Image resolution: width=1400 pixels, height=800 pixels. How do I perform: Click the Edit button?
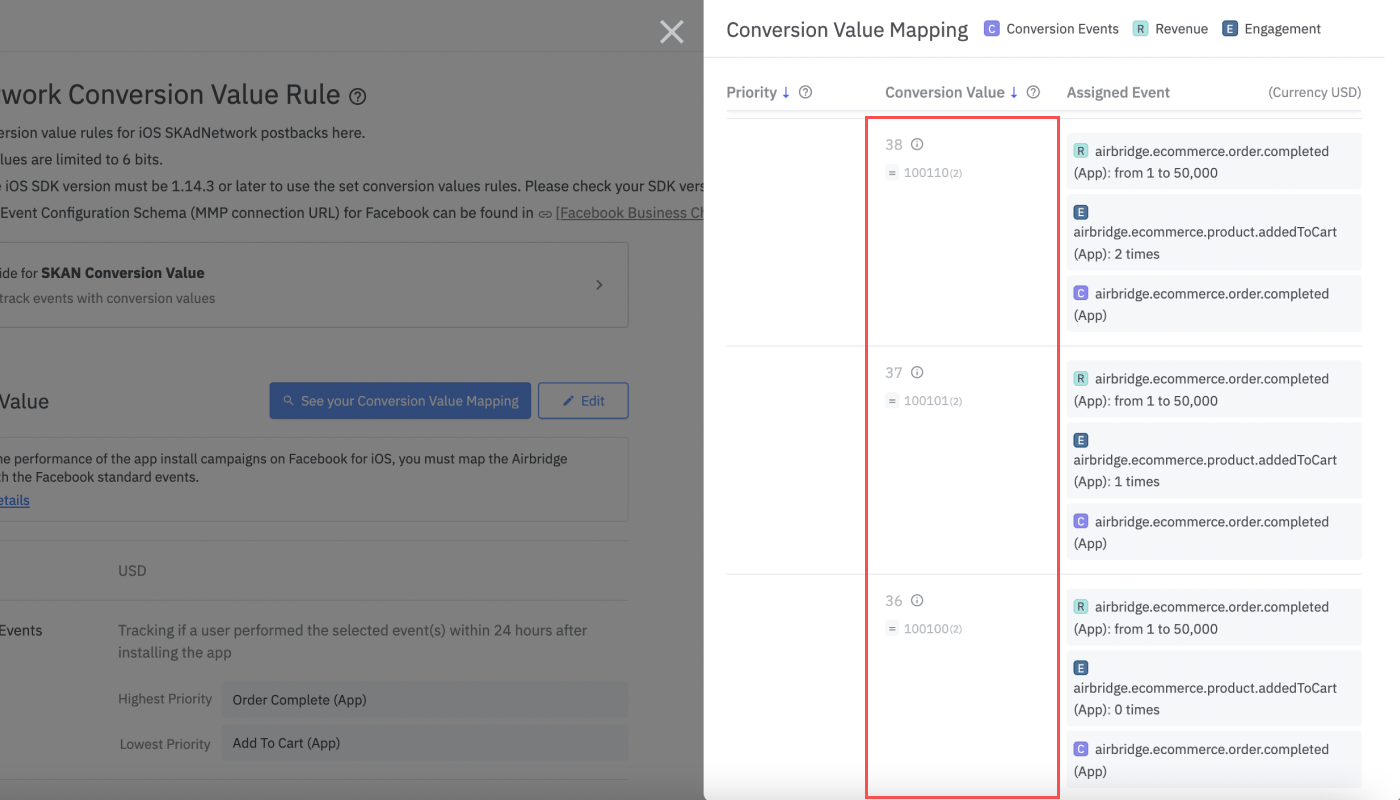583,400
